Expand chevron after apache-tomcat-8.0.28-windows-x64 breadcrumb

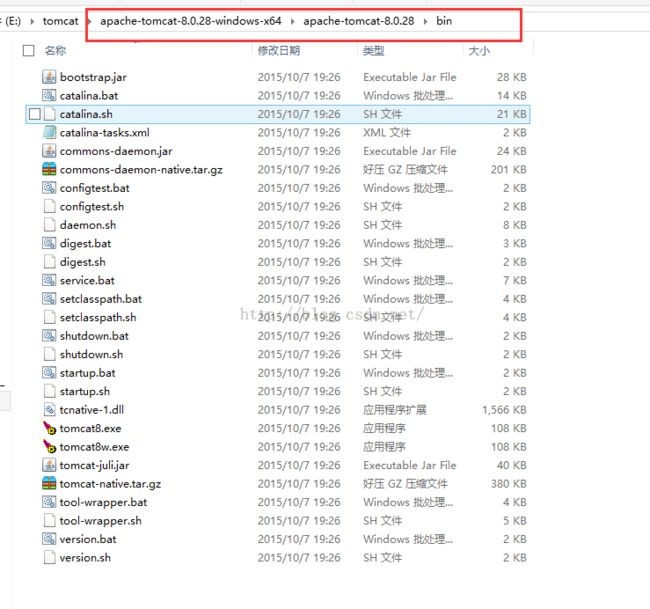point(293,21)
